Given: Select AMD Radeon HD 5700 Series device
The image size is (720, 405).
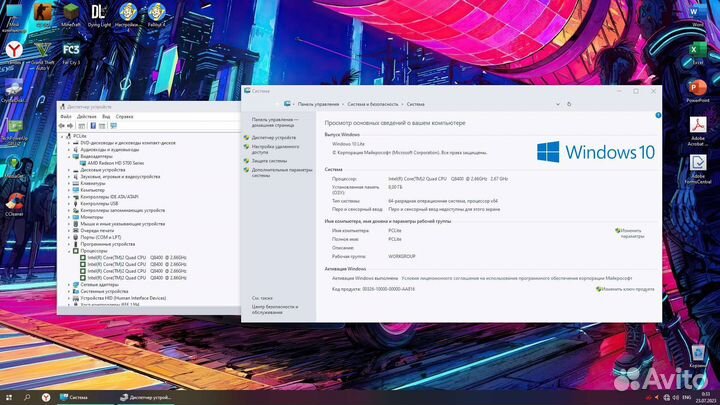Looking at the screenshot, I should coord(115,163).
